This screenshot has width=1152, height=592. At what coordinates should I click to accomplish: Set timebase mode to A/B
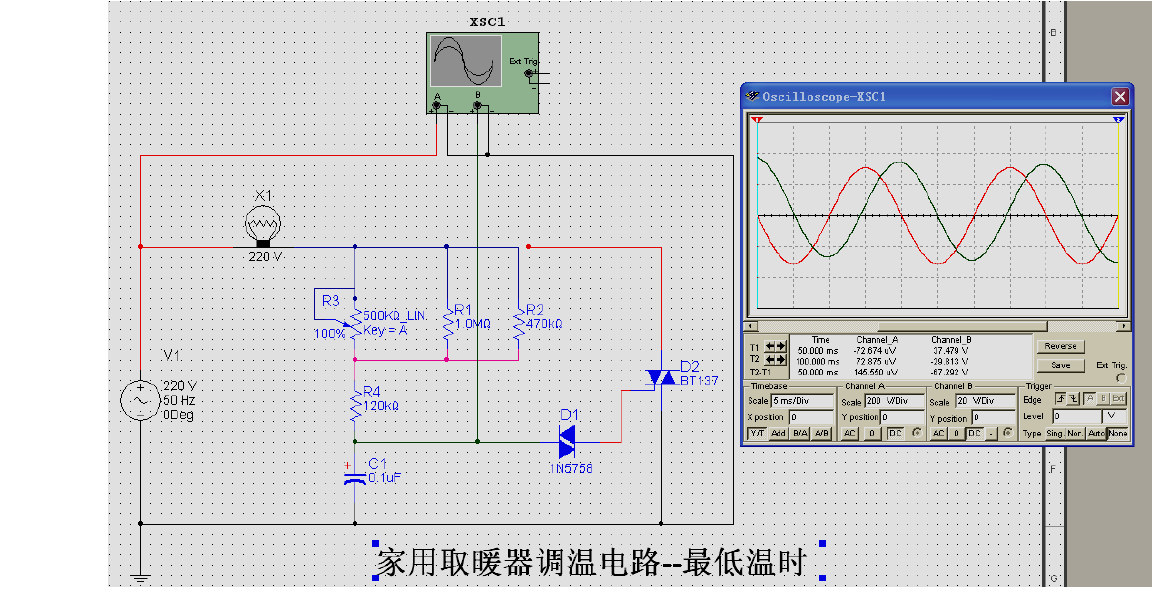pos(821,433)
